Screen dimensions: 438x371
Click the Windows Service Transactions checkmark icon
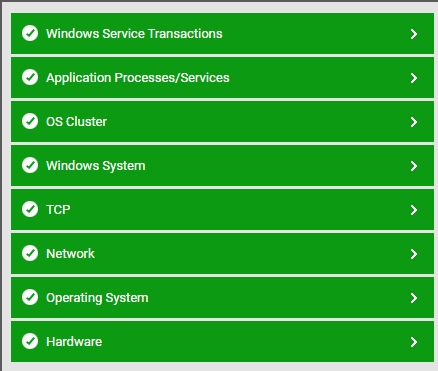click(30, 33)
